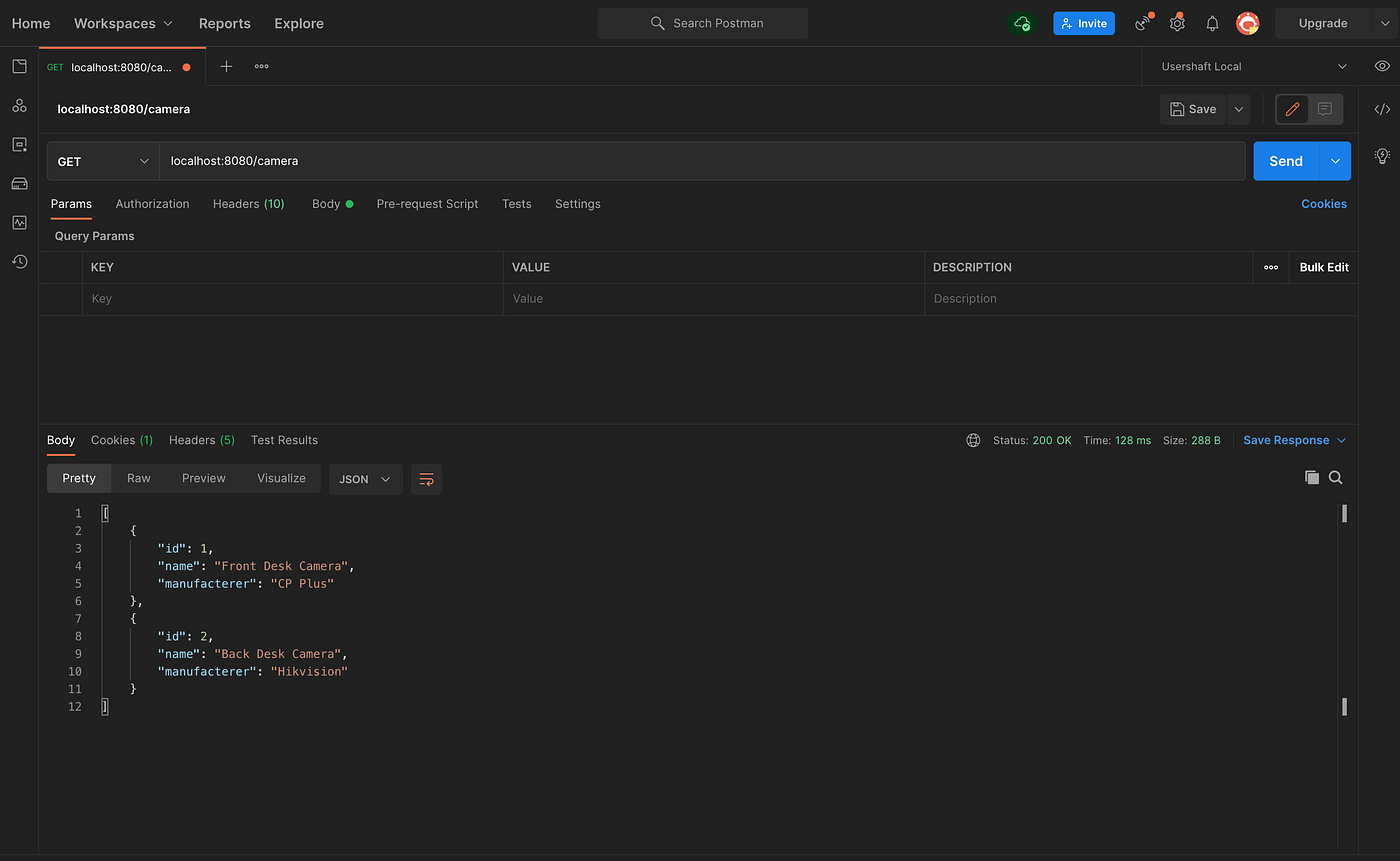Open the GET method dropdown
Image resolution: width=1400 pixels, height=861 pixels.
click(x=103, y=160)
